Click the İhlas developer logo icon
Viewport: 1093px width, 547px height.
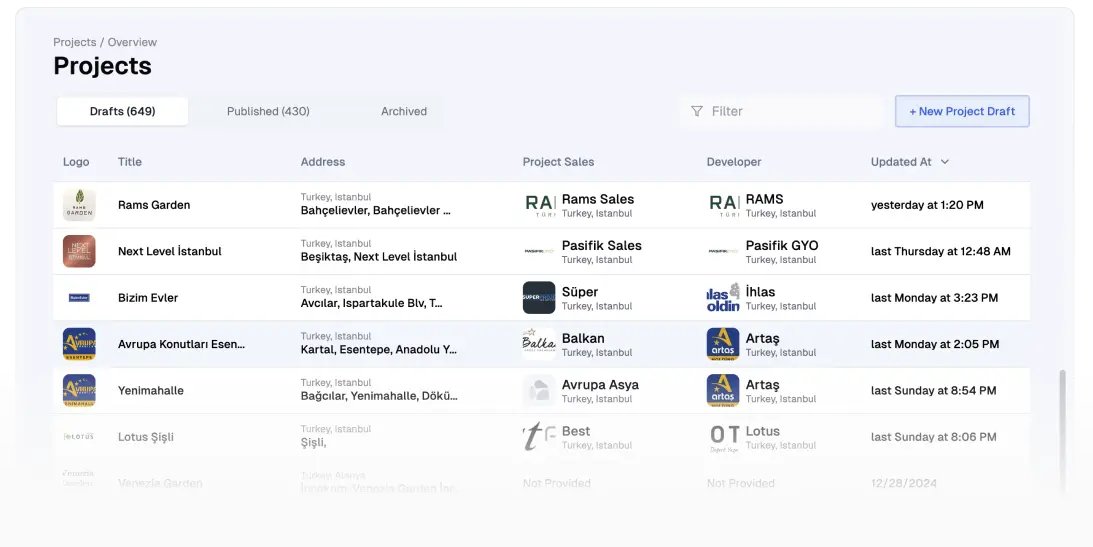tap(723, 298)
